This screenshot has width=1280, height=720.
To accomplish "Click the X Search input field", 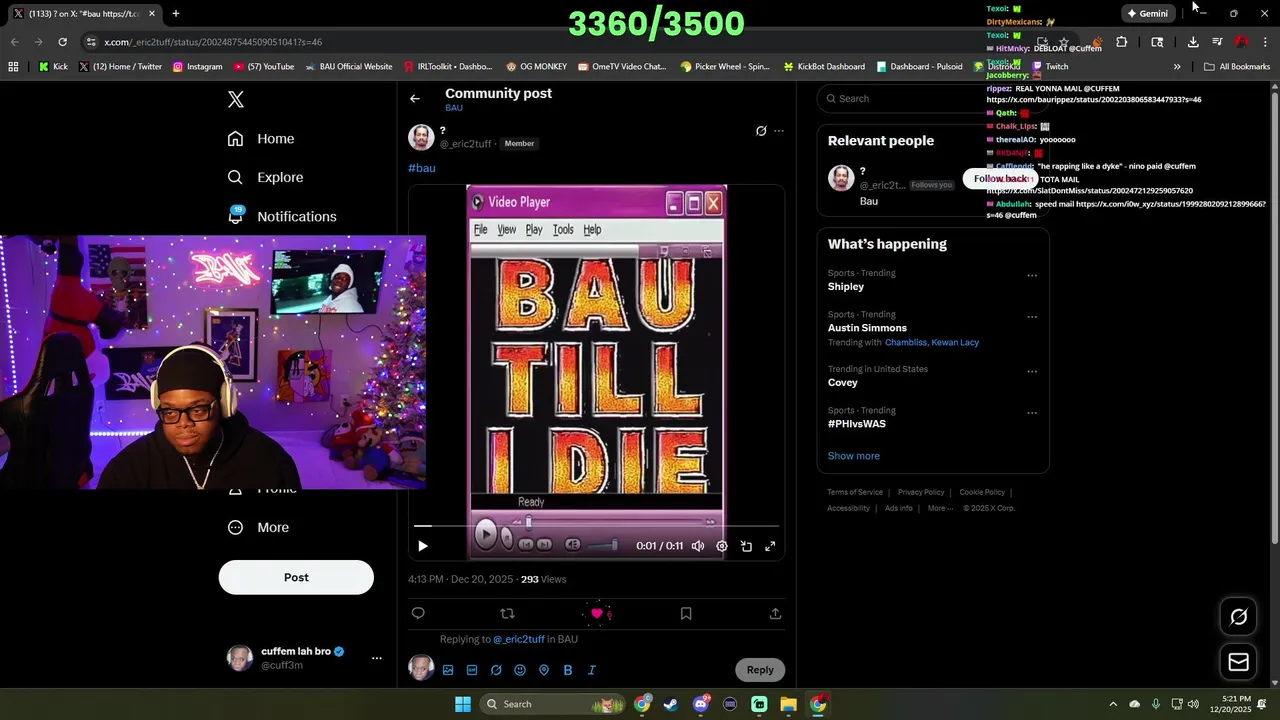I will [932, 98].
